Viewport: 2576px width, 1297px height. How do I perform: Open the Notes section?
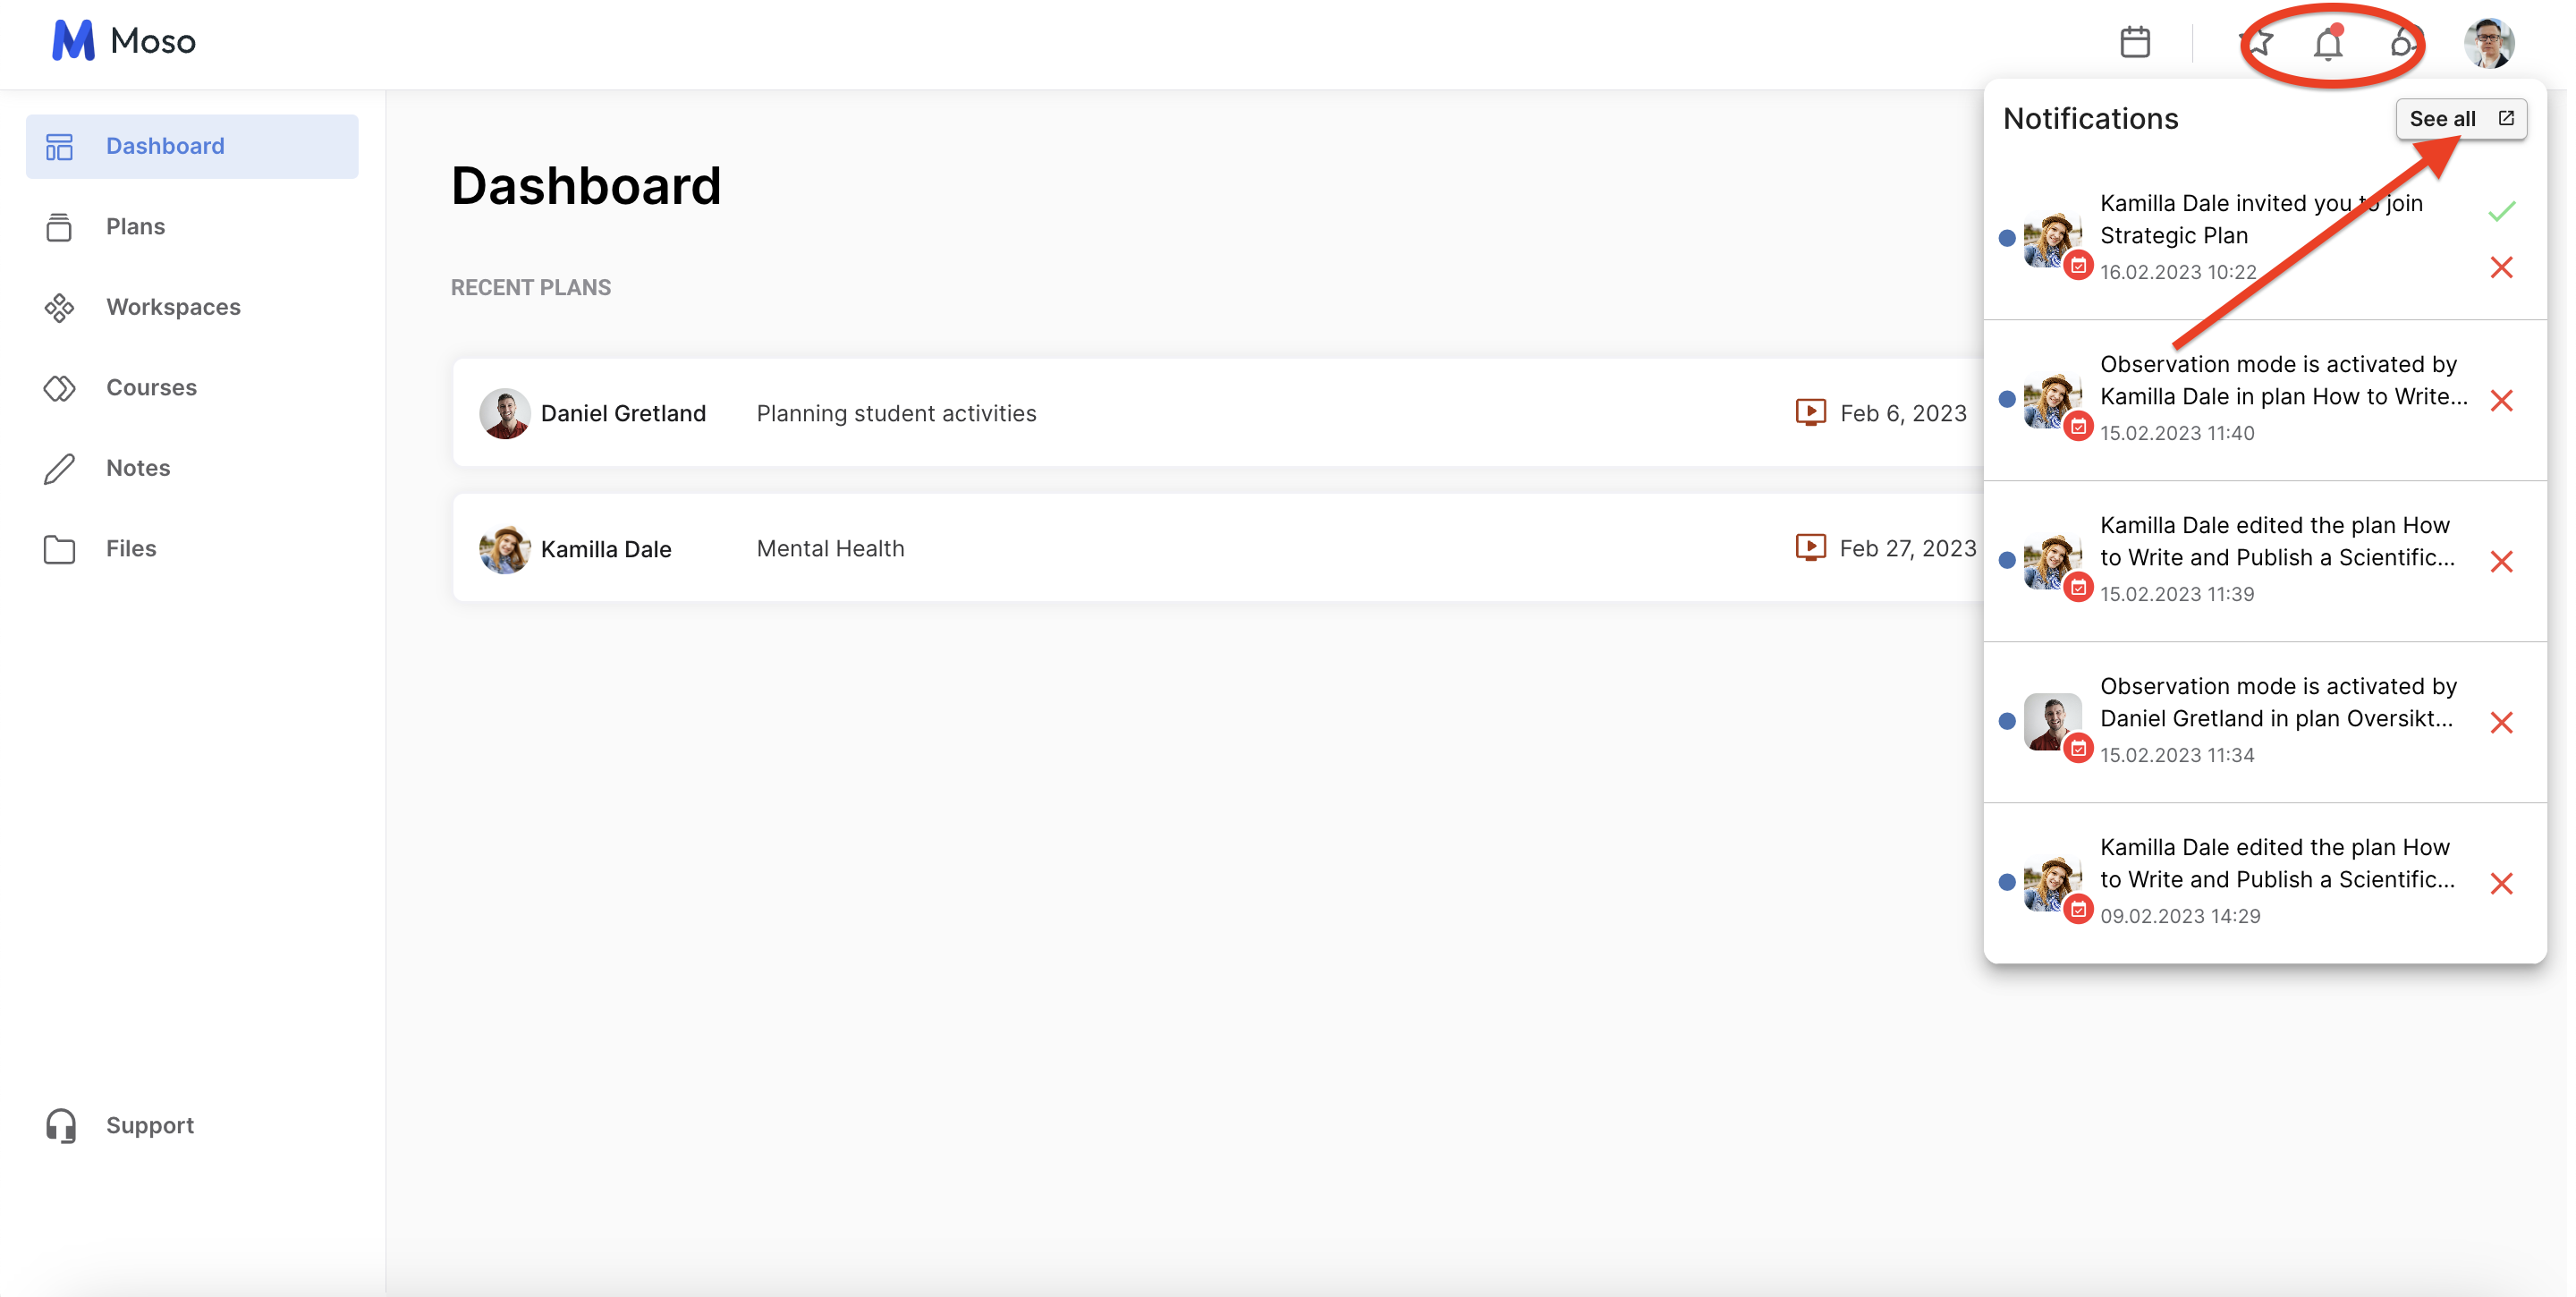[x=138, y=468]
